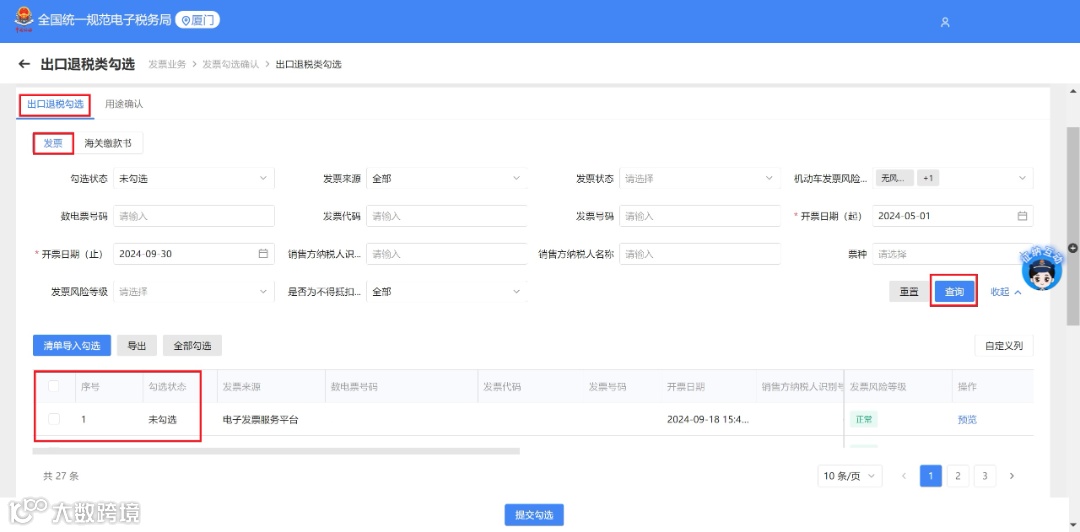Switch to 出口退税勾选 tab

click(x=55, y=105)
